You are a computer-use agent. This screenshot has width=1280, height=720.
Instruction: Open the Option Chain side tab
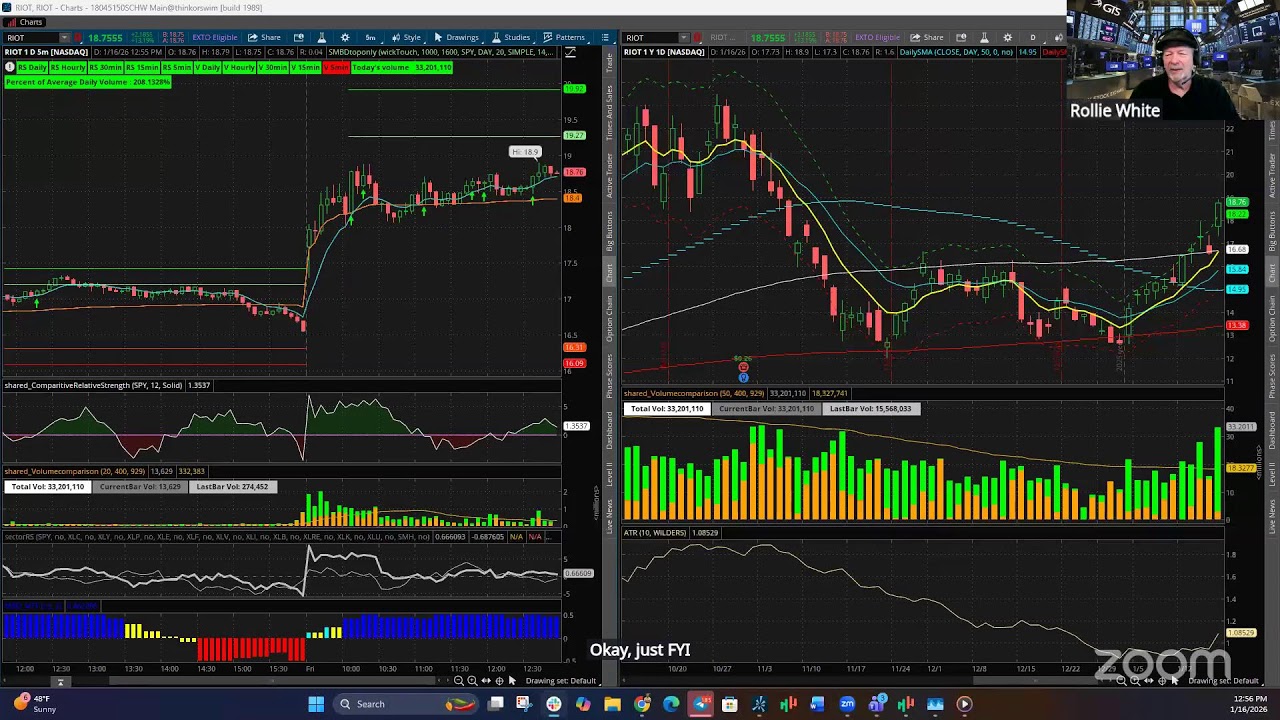pyautogui.click(x=610, y=319)
